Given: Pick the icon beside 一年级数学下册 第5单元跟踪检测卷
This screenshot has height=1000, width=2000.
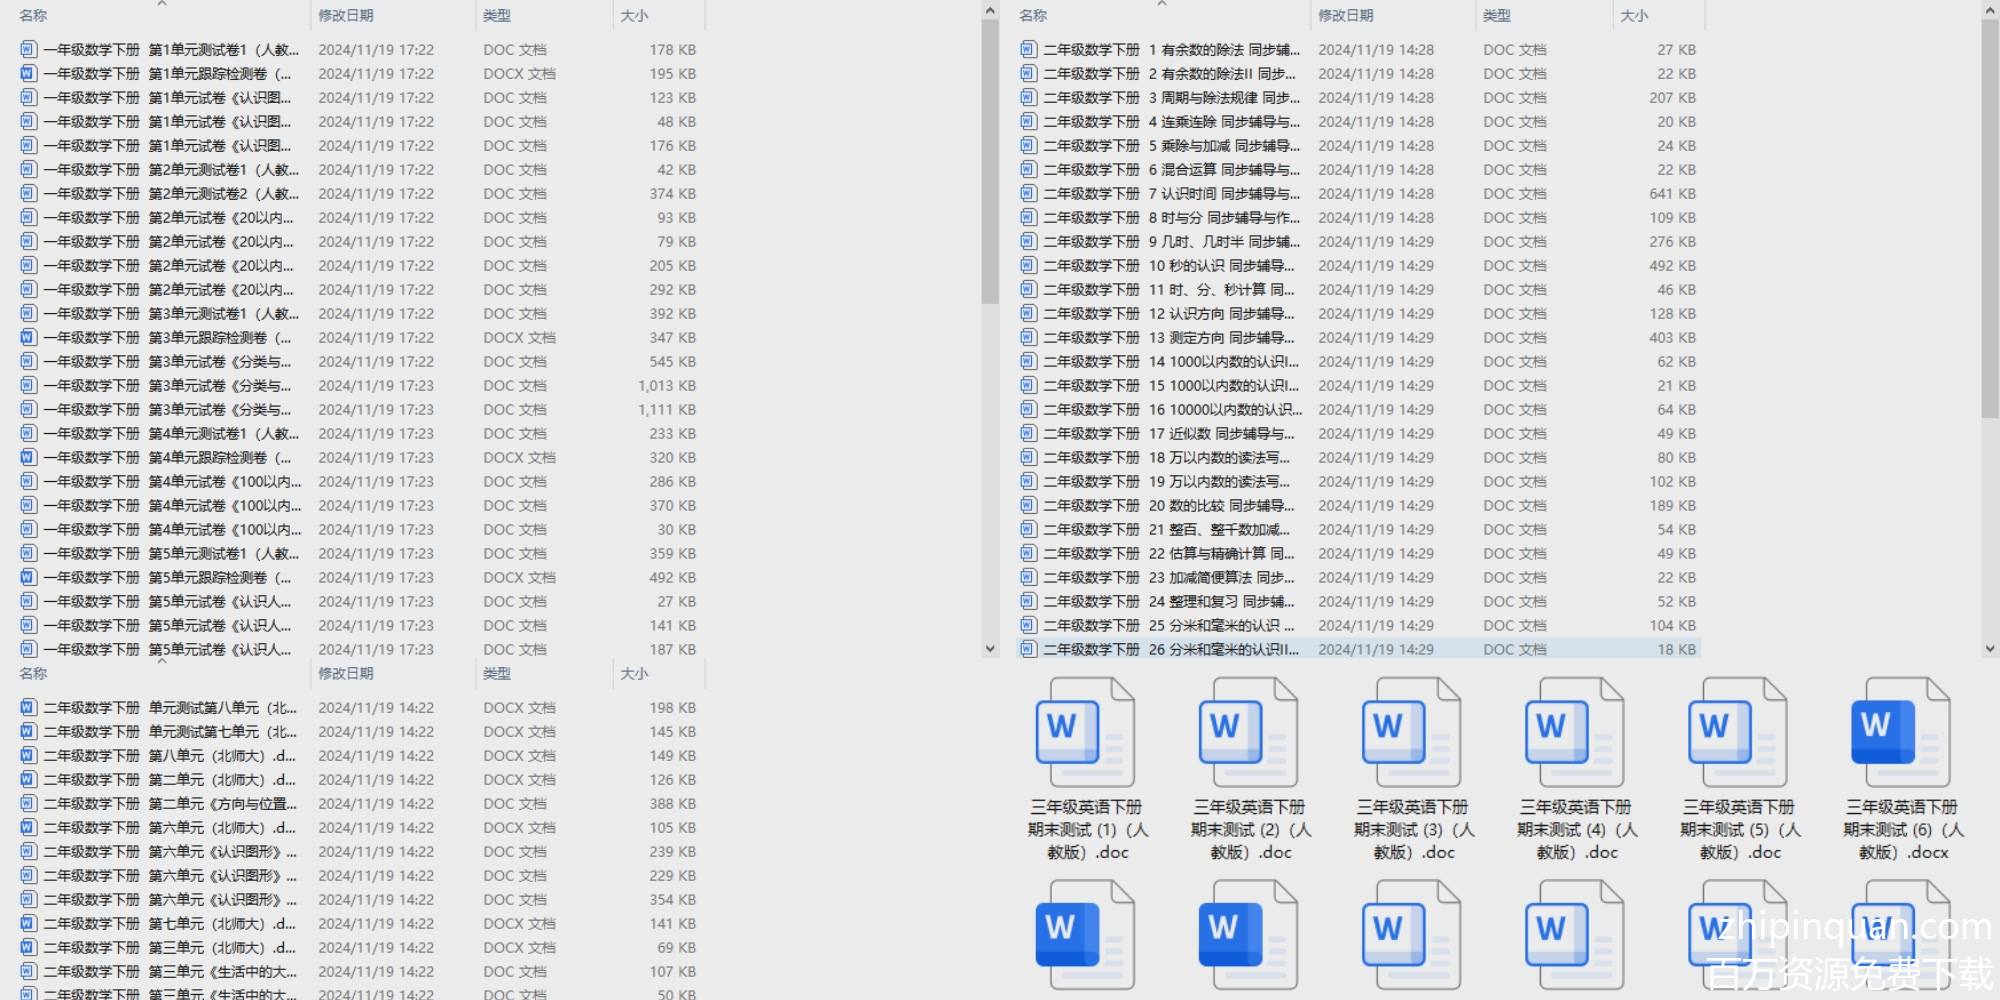Looking at the screenshot, I should point(28,577).
